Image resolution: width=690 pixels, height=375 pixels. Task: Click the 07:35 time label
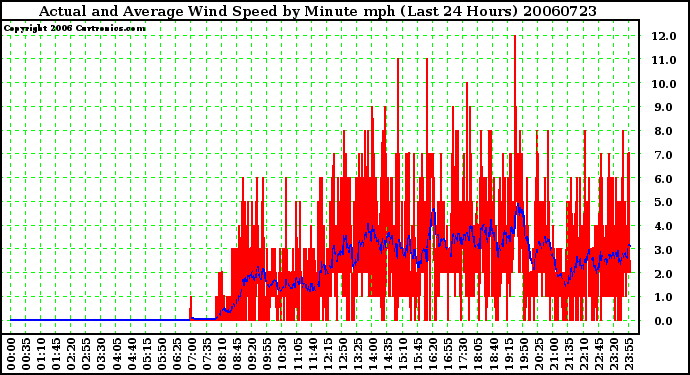click(206, 354)
